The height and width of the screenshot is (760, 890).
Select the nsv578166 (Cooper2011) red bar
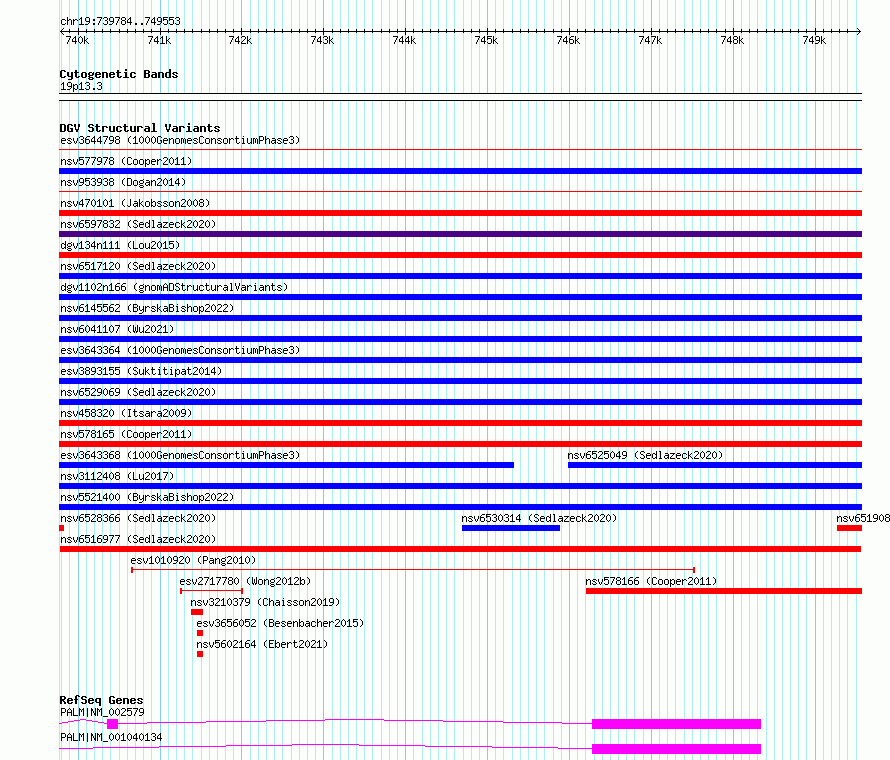tap(724, 591)
